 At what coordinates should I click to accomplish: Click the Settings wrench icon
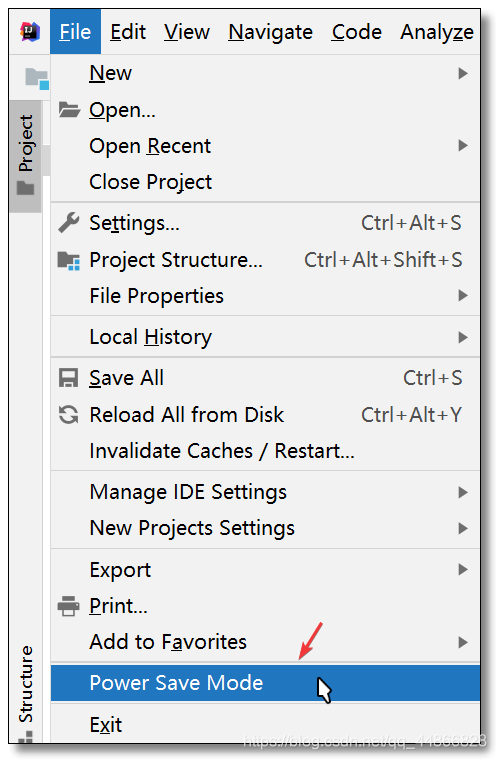click(68, 223)
